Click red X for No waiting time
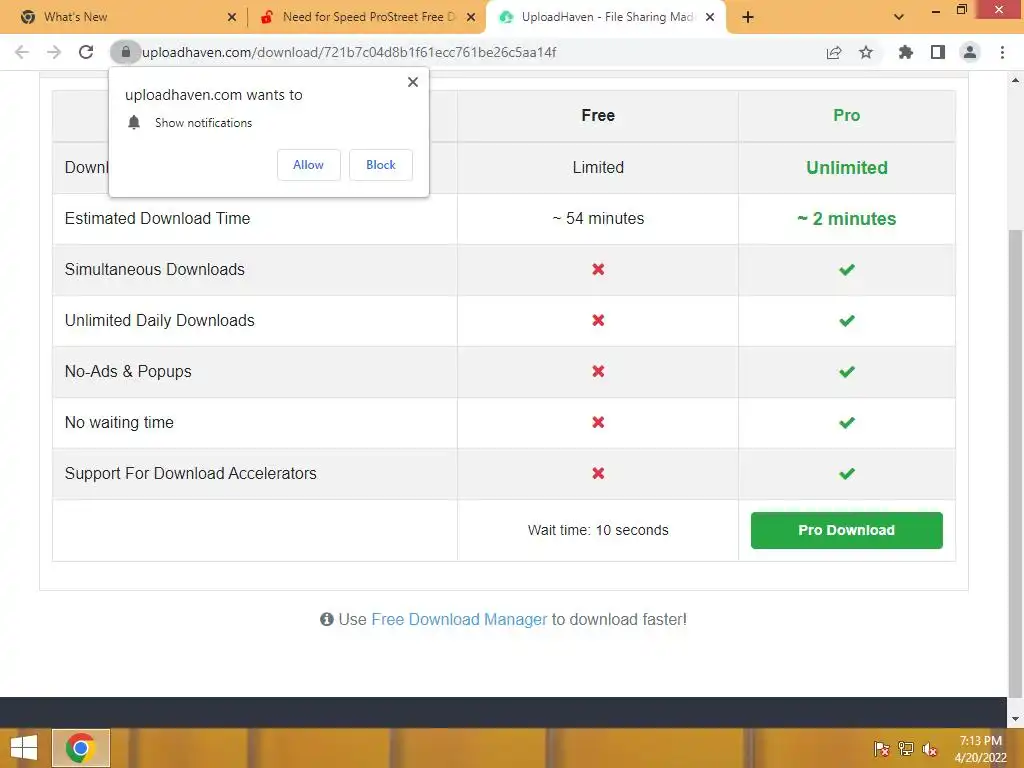Viewport: 1024px width, 768px height. tap(598, 422)
